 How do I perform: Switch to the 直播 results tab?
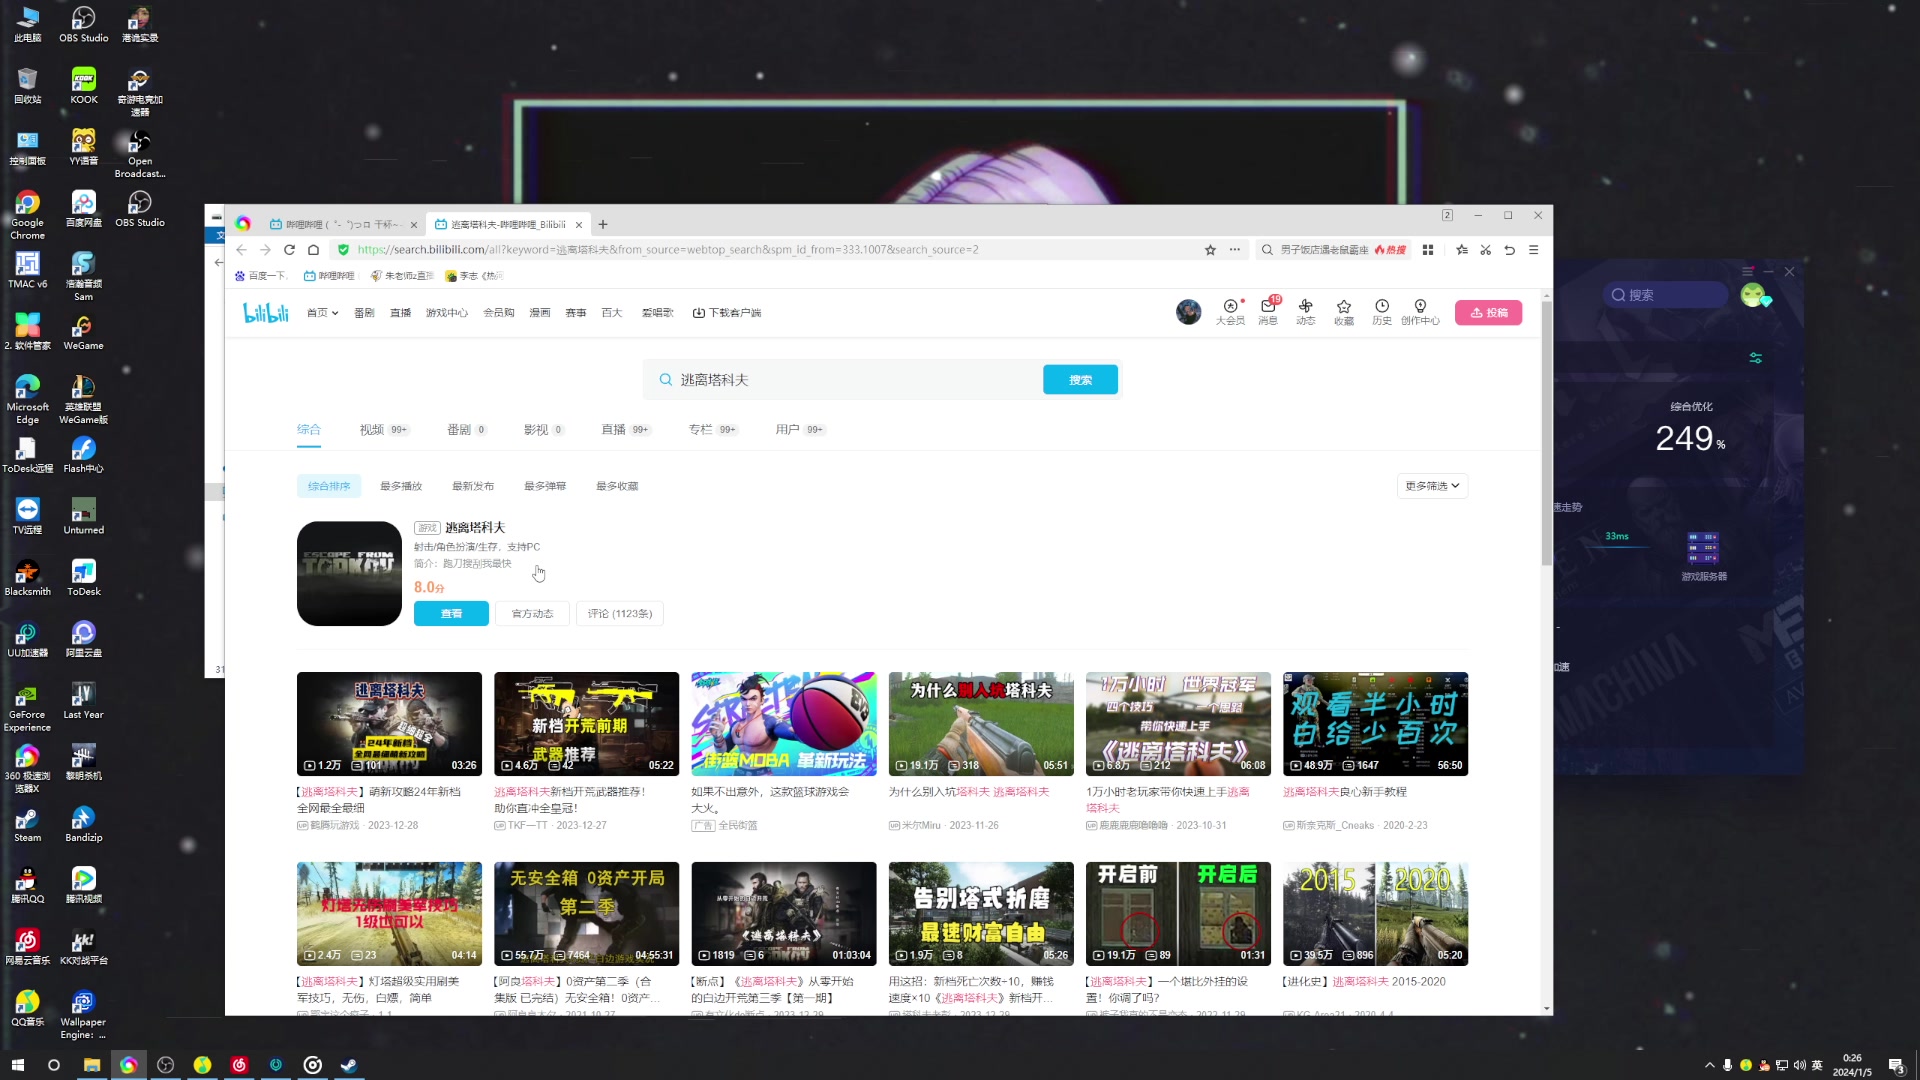click(x=626, y=430)
